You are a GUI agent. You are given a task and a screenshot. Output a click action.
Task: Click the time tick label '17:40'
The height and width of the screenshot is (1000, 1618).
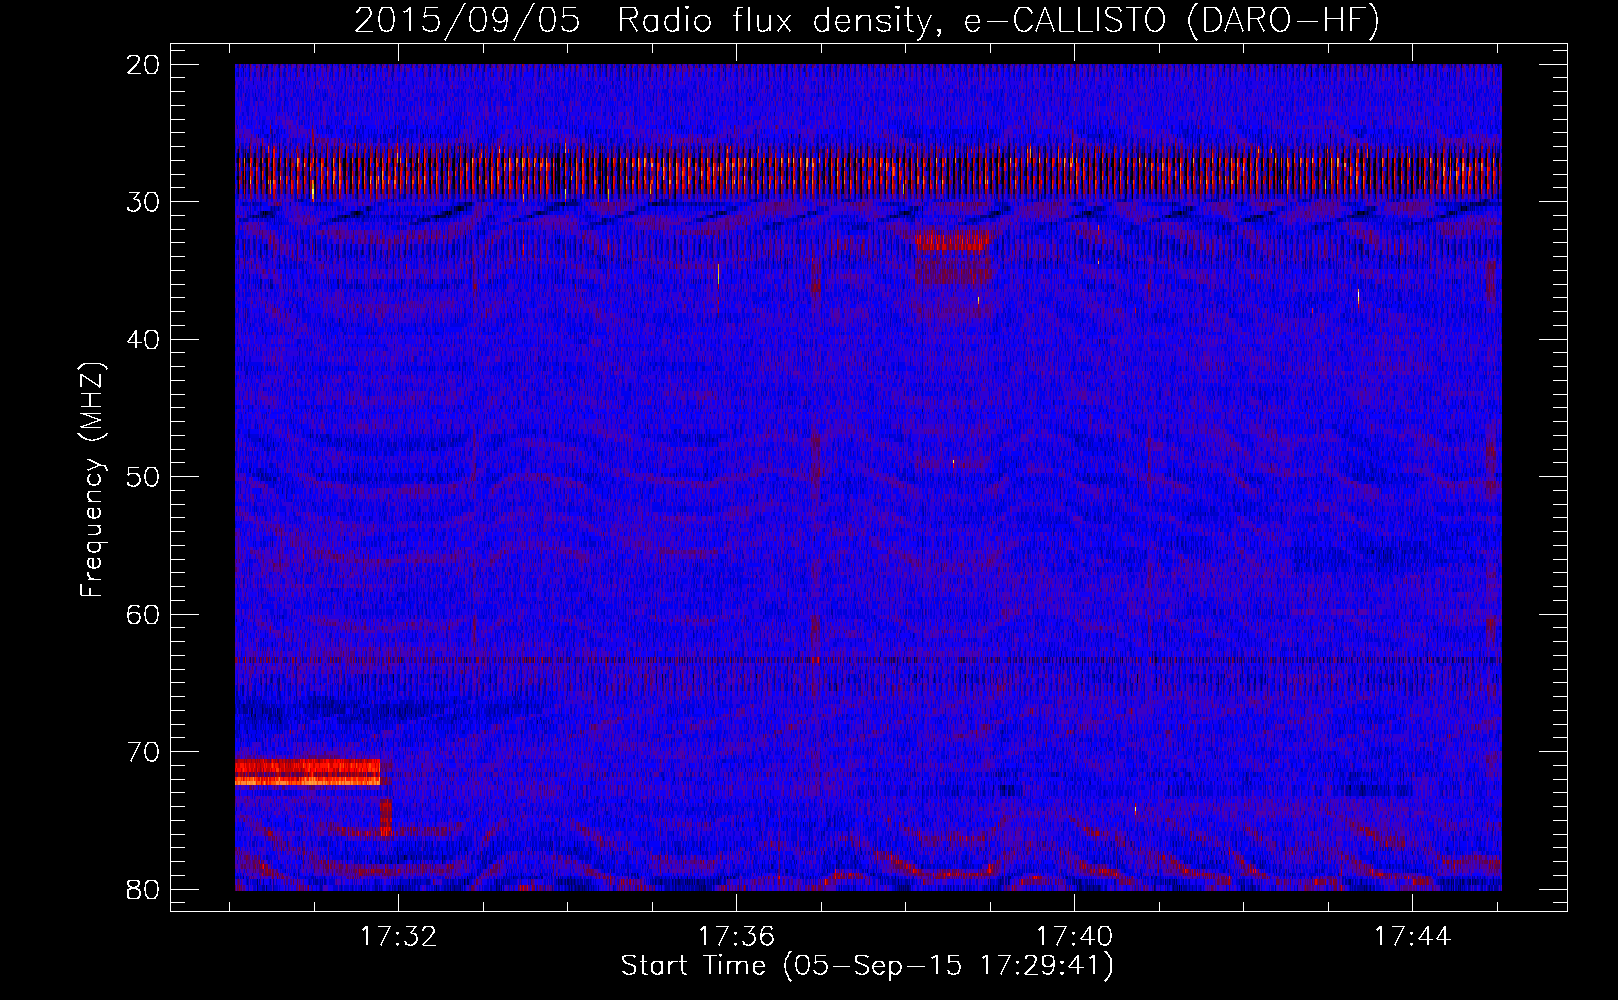coord(1074,937)
